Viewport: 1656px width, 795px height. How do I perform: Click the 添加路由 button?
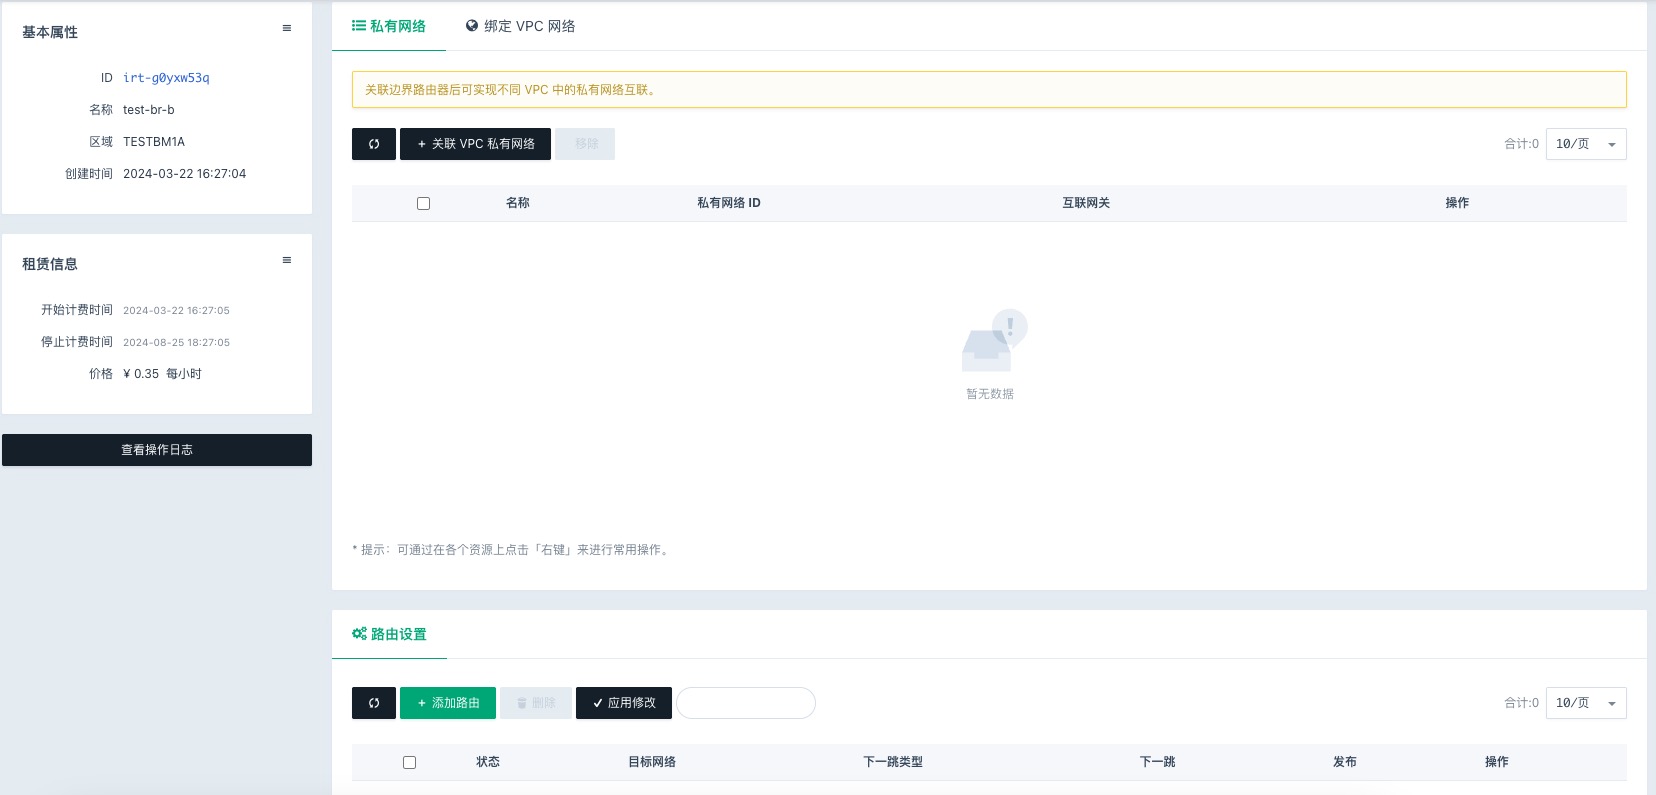click(448, 703)
